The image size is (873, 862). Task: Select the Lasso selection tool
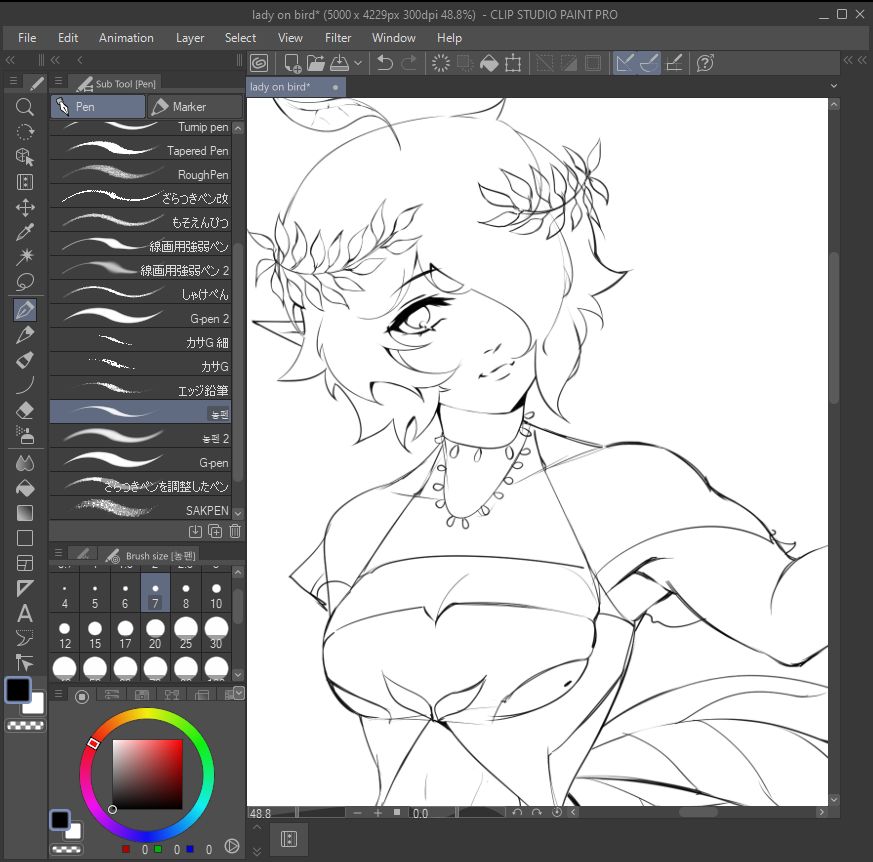tap(24, 282)
